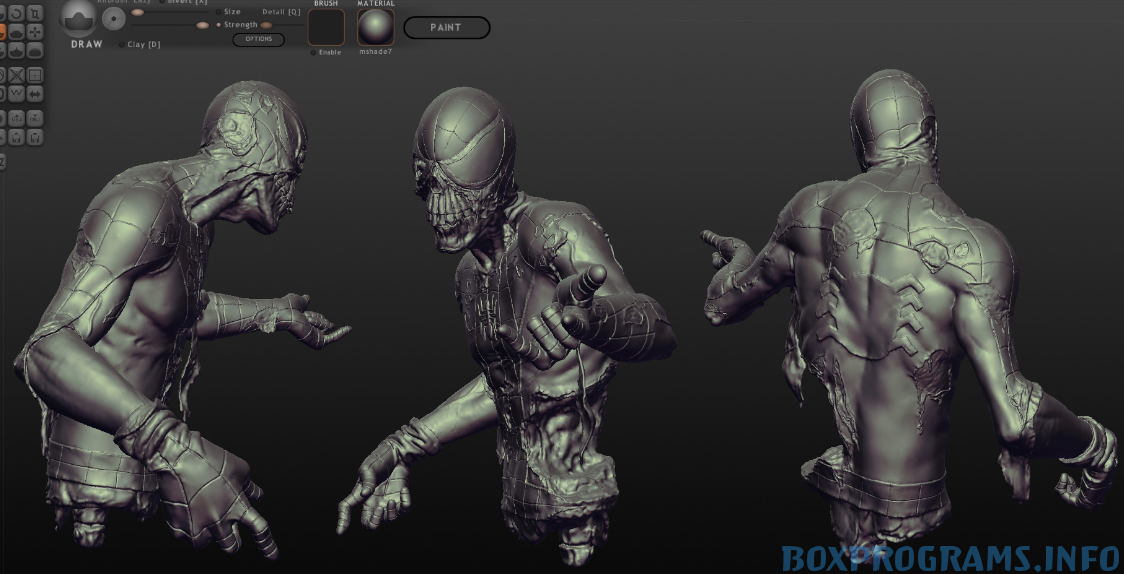Toggle the Symmetry double-arrow icon
The height and width of the screenshot is (574, 1124).
34,94
